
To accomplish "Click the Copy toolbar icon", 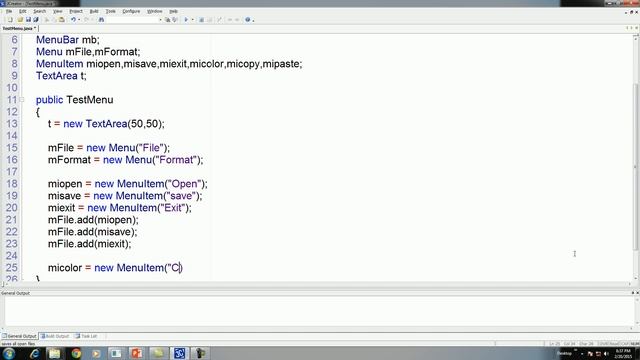I will click(x=54, y=20).
